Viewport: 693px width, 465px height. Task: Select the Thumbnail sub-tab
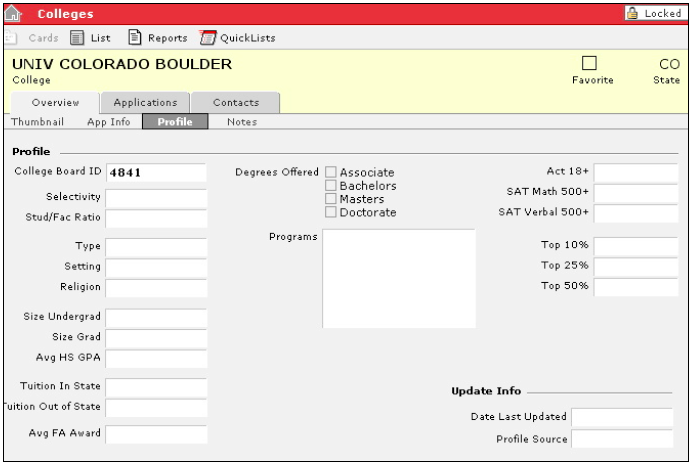[38, 122]
